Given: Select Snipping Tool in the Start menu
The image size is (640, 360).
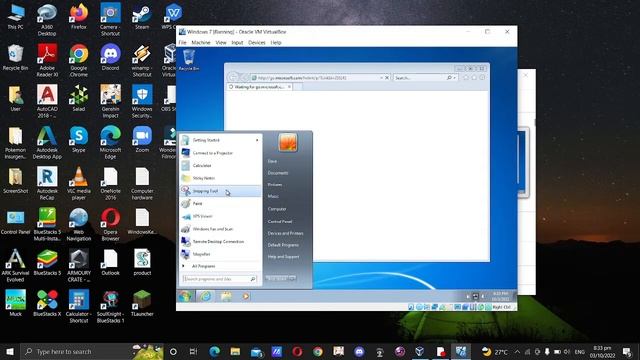Looking at the screenshot, I should pos(220,191).
